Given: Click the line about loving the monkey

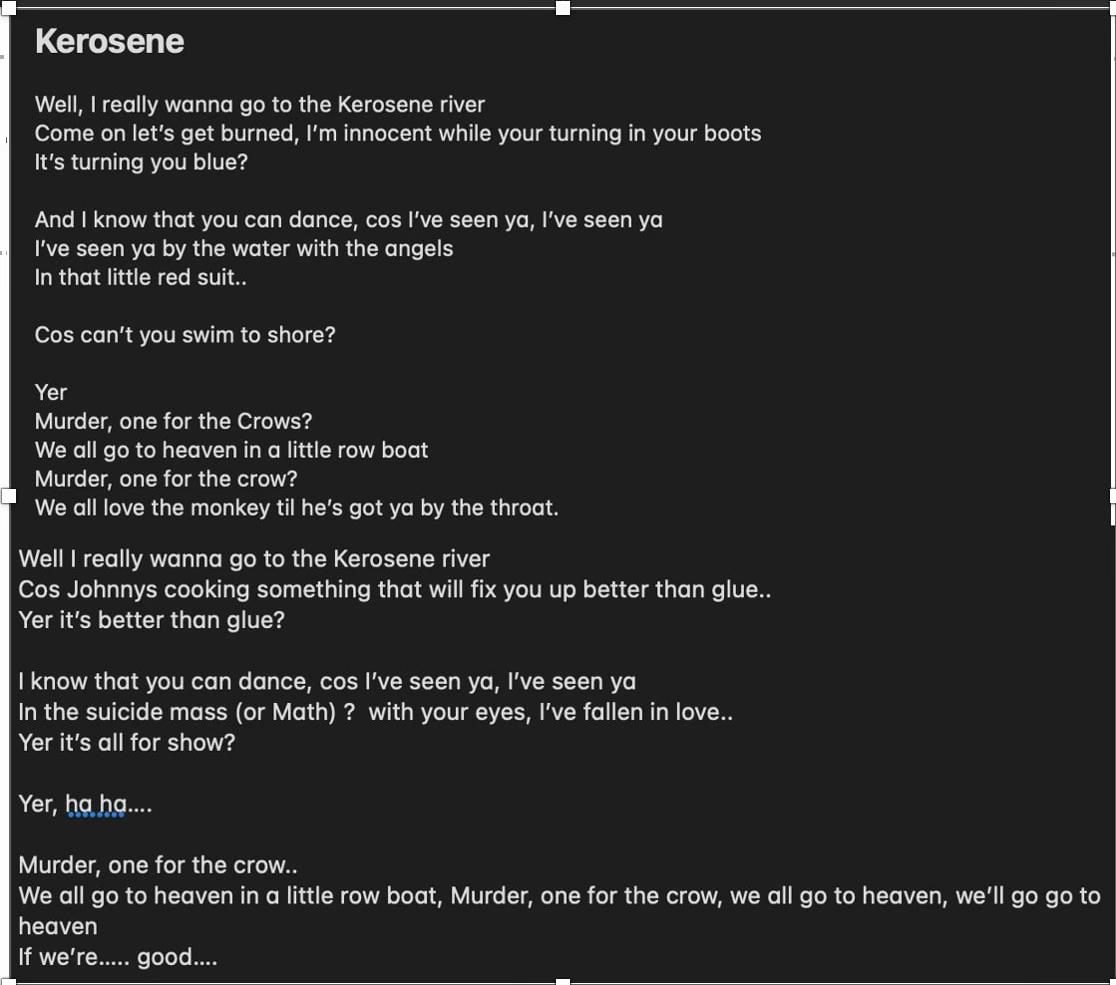Looking at the screenshot, I should tap(297, 507).
